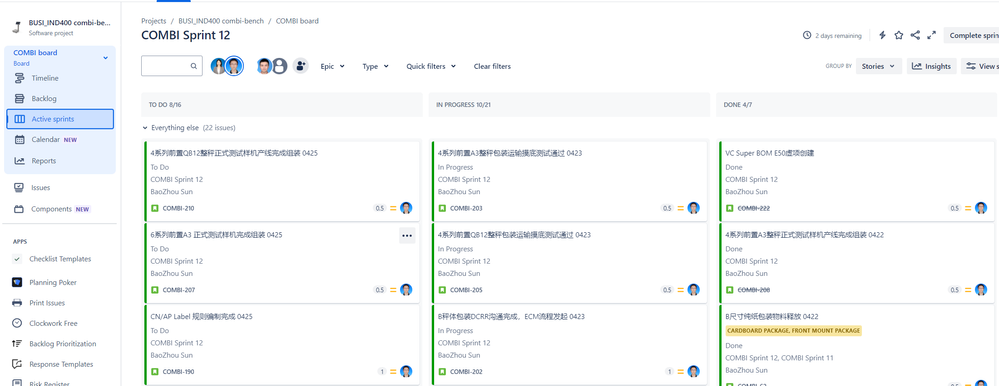999x386 pixels.
Task: Click the board search input field
Action: tap(172, 66)
